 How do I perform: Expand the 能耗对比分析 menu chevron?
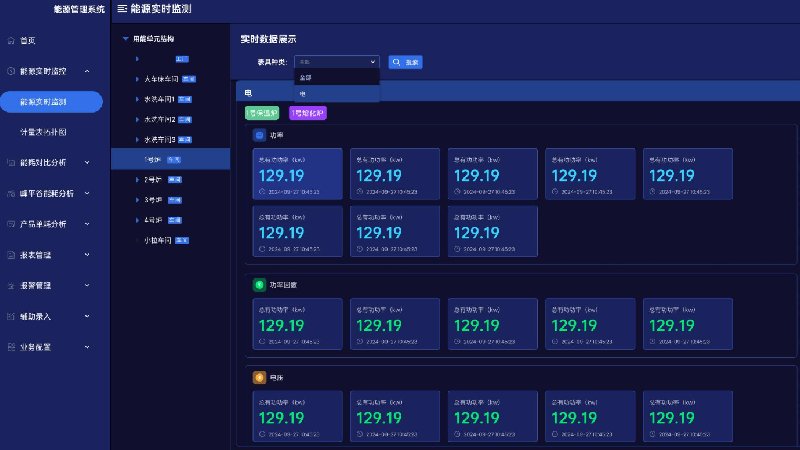click(87, 163)
